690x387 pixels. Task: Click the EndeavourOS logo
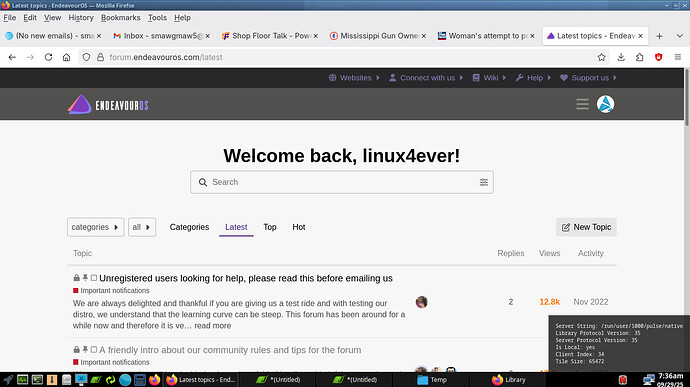click(108, 105)
